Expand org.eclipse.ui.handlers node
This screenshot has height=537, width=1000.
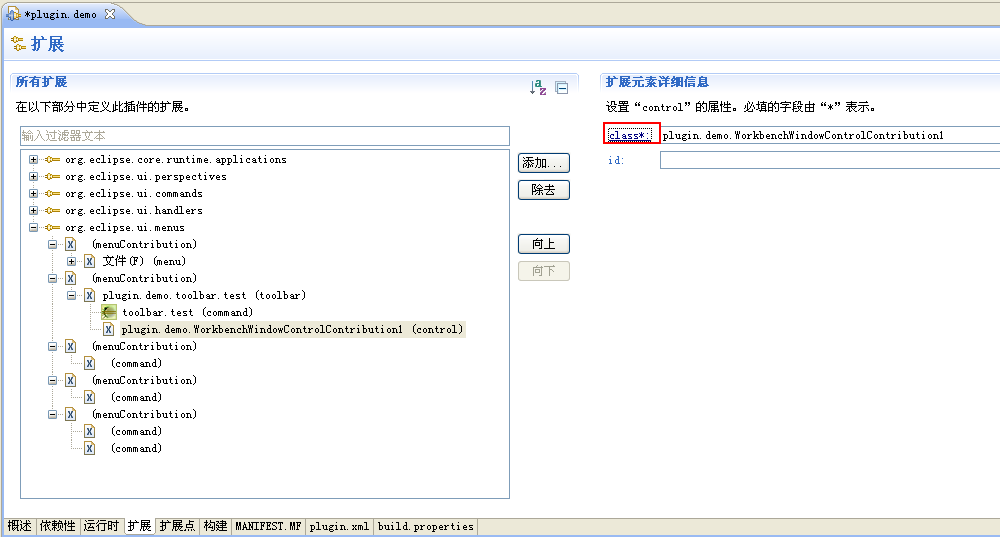coord(33,210)
